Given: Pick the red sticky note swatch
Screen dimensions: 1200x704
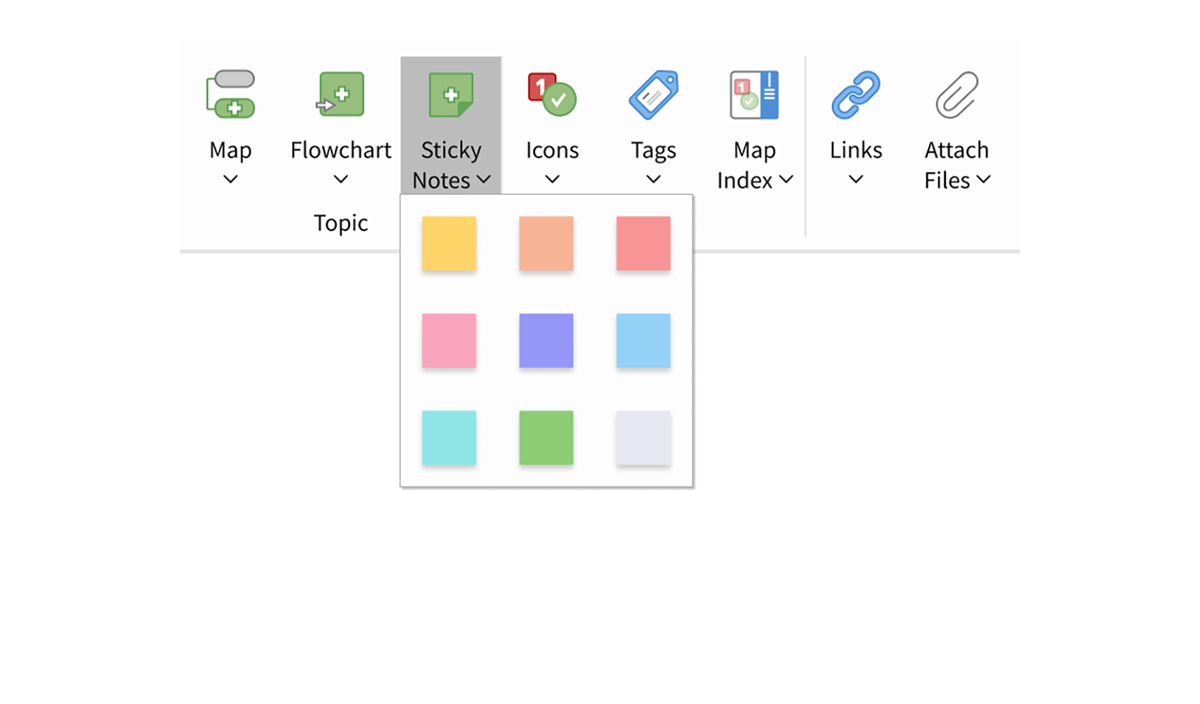Looking at the screenshot, I should (643, 243).
